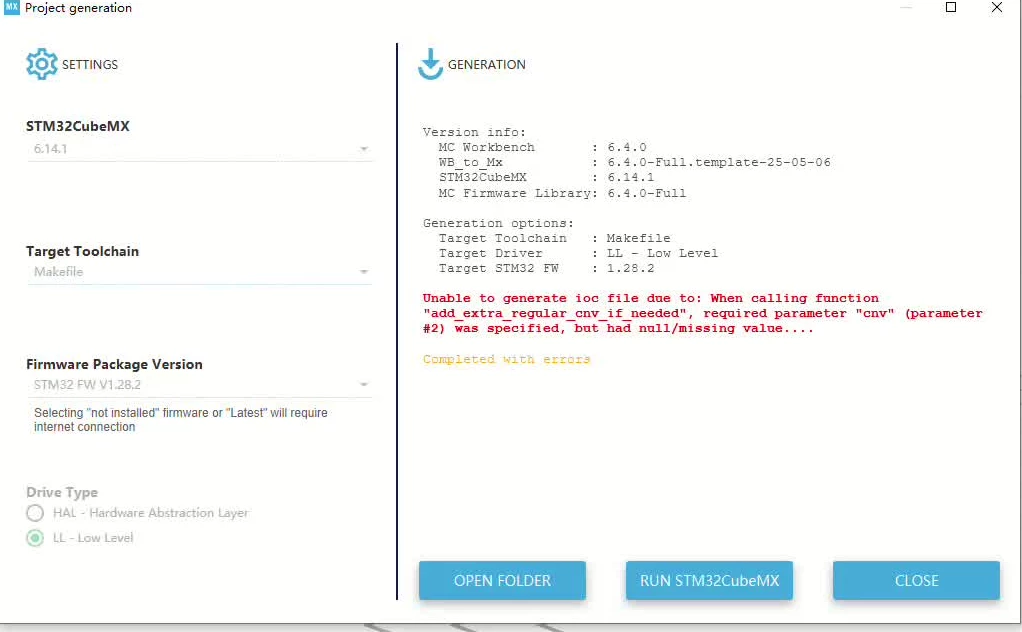Click the MX app icon in title bar
Screen dimensions: 1022x632
coord(12,7)
